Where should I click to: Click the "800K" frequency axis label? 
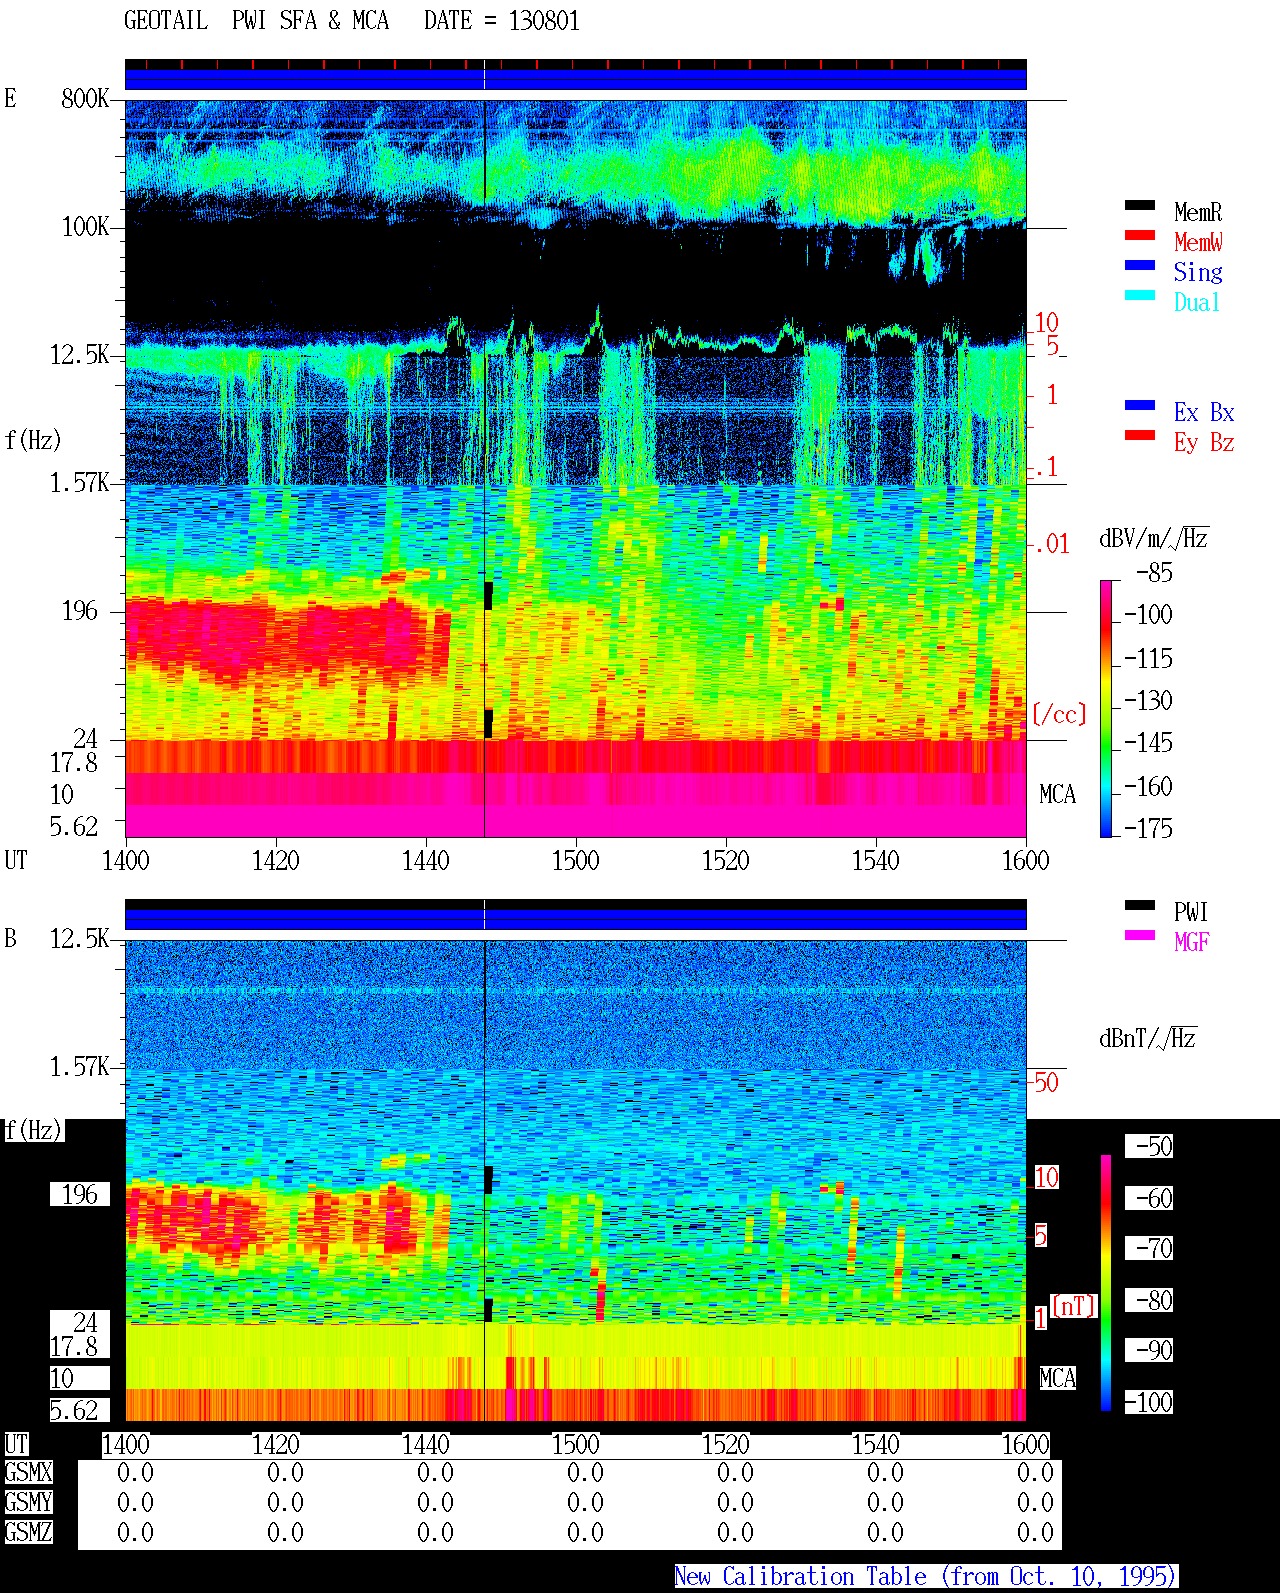point(85,98)
